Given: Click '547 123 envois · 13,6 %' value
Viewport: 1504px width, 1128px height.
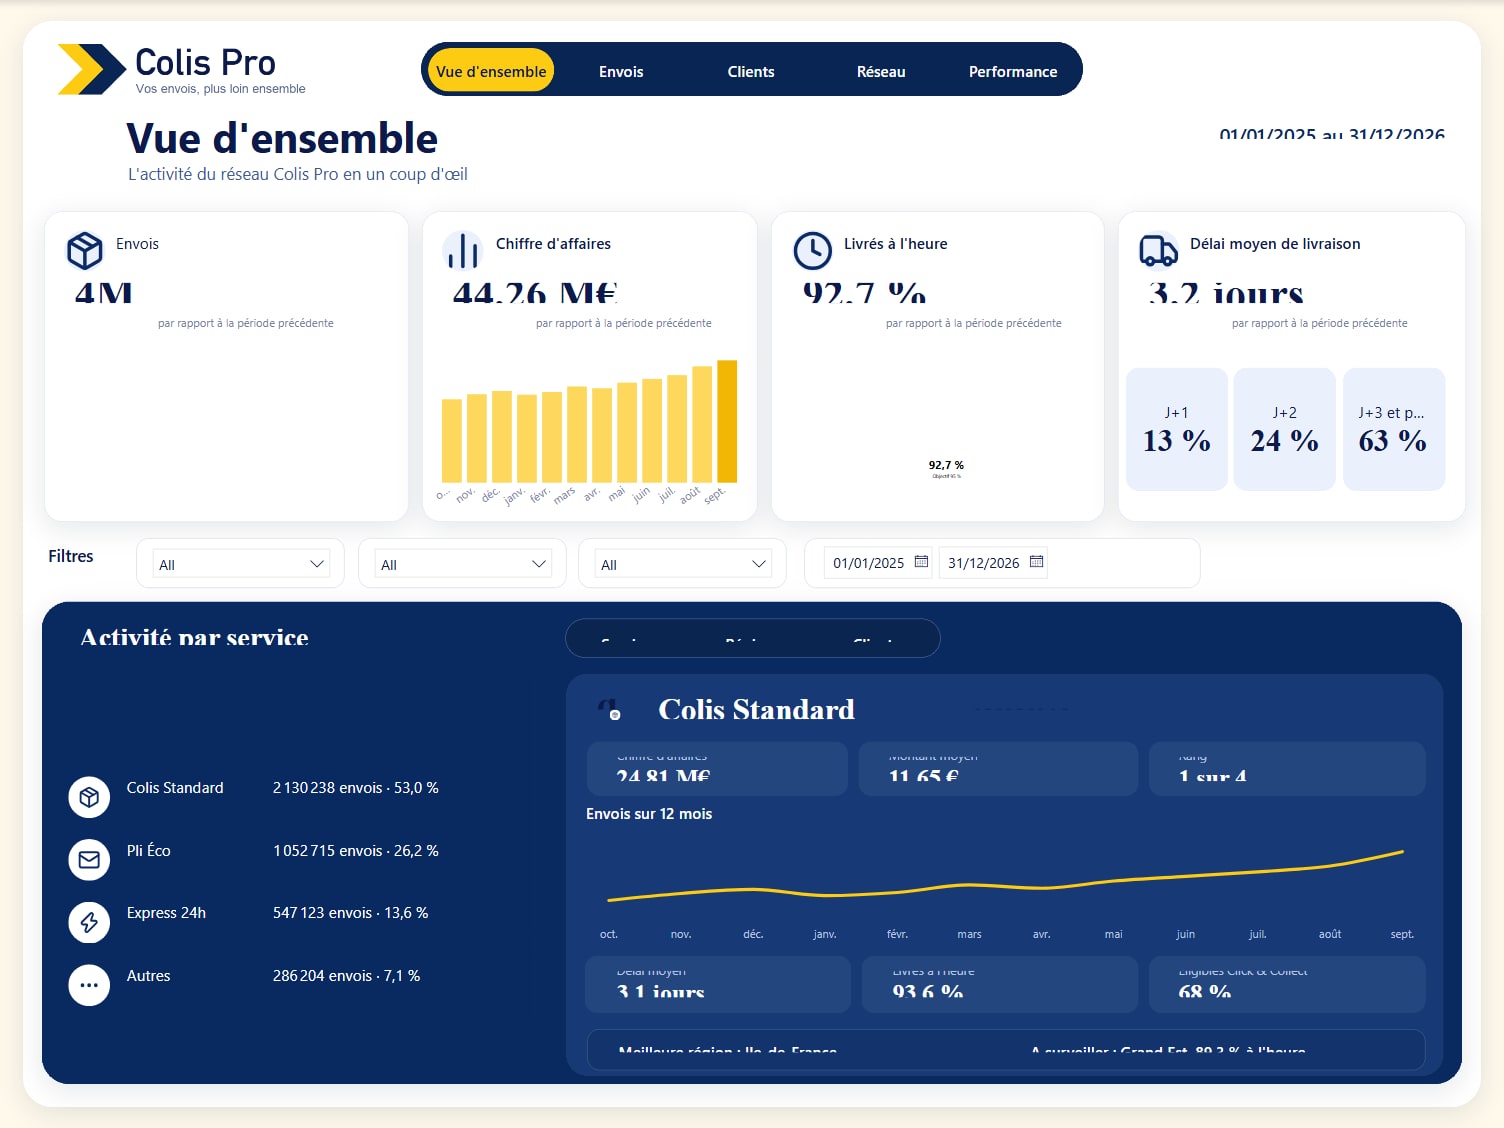Looking at the screenshot, I should tap(350, 913).
